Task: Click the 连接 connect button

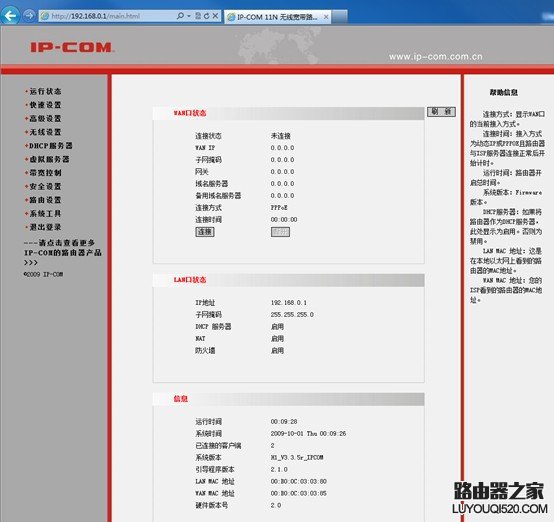Action: point(205,232)
